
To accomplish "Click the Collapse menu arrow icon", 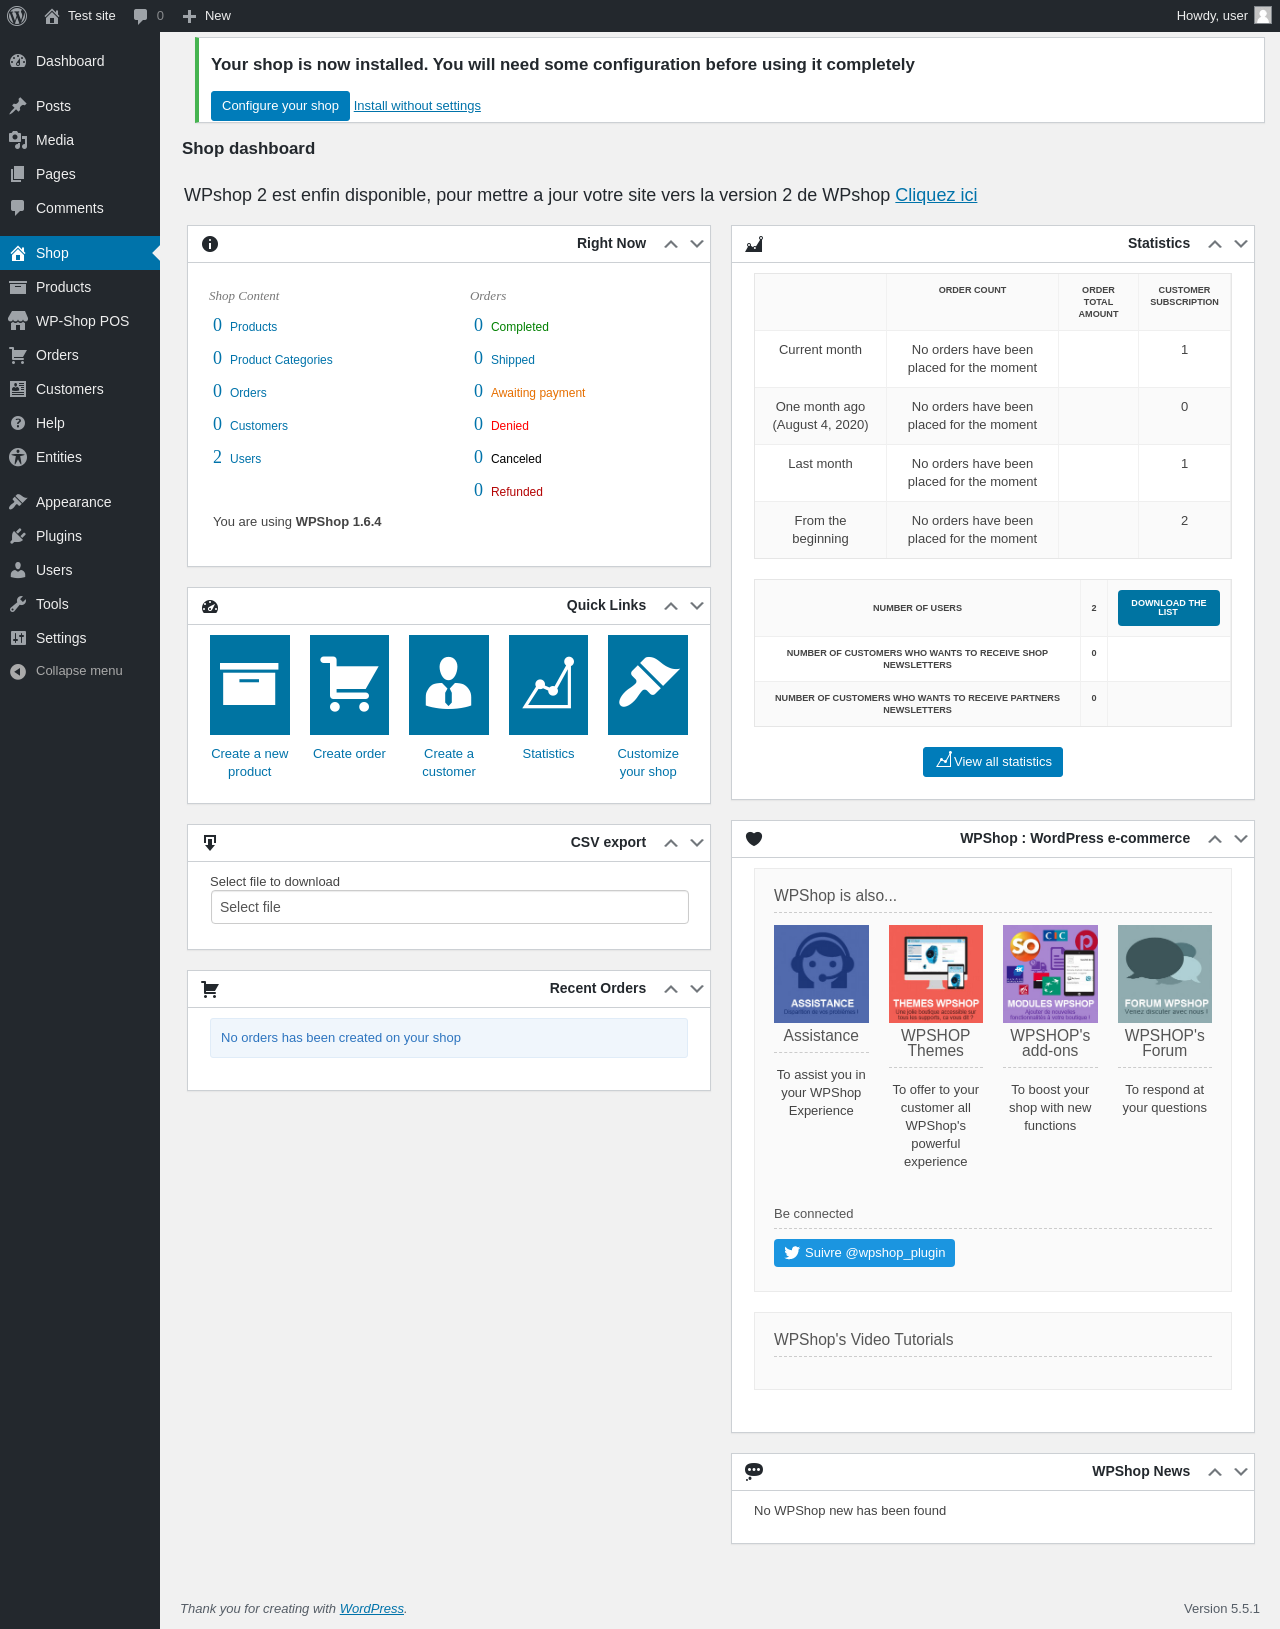I will tap(18, 671).
